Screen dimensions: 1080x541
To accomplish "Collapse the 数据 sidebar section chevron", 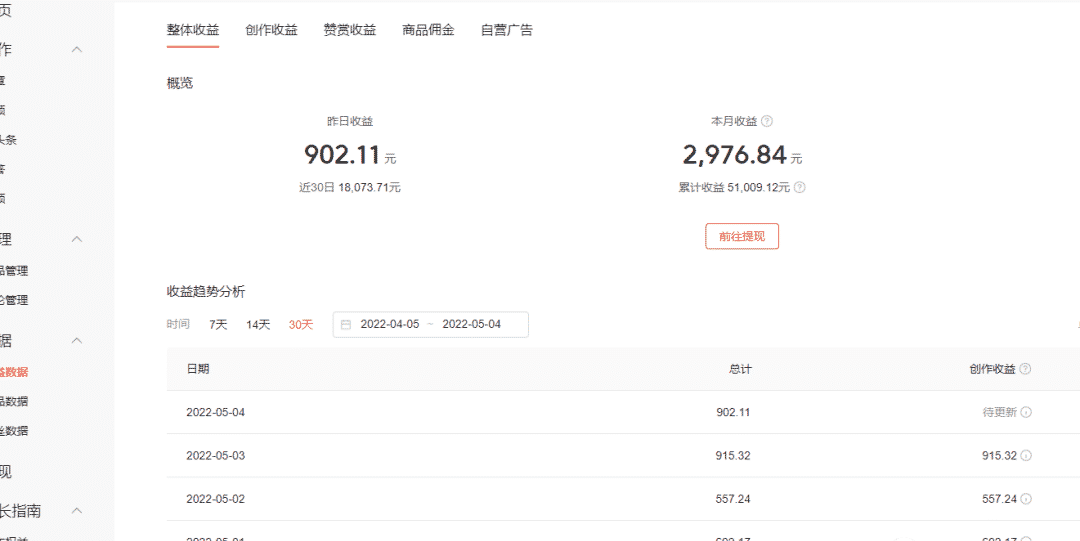I will (77, 340).
